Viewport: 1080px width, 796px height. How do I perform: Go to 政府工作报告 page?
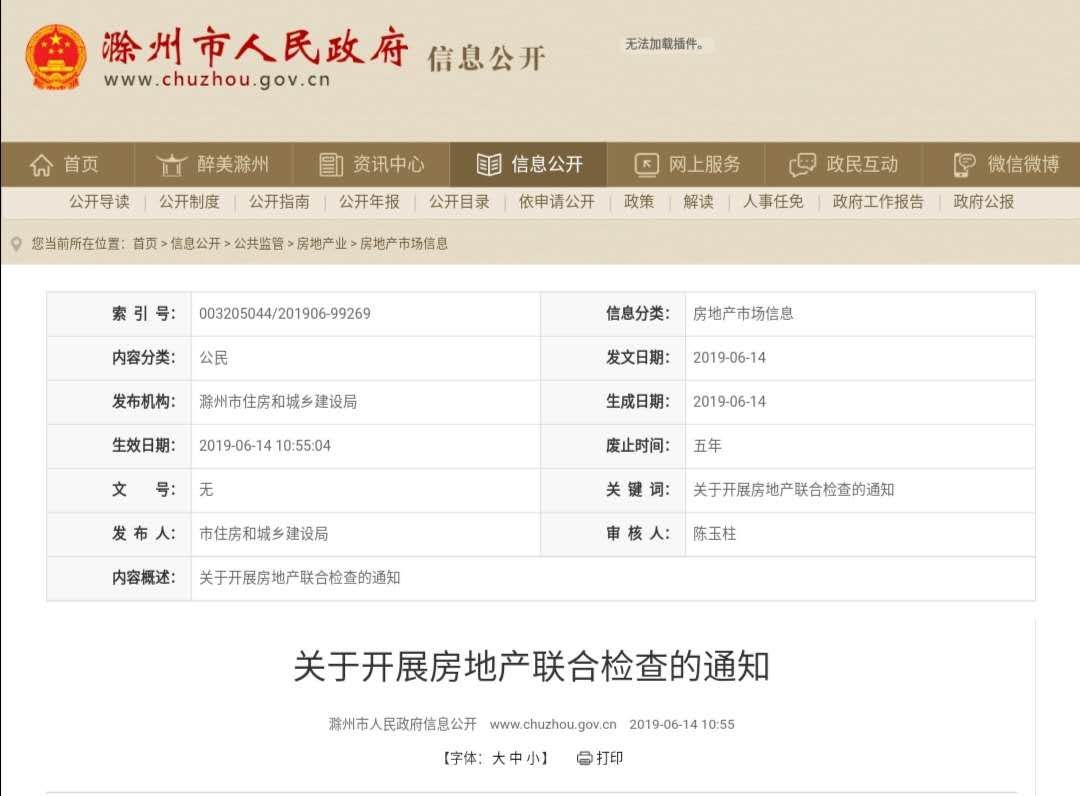tap(878, 202)
